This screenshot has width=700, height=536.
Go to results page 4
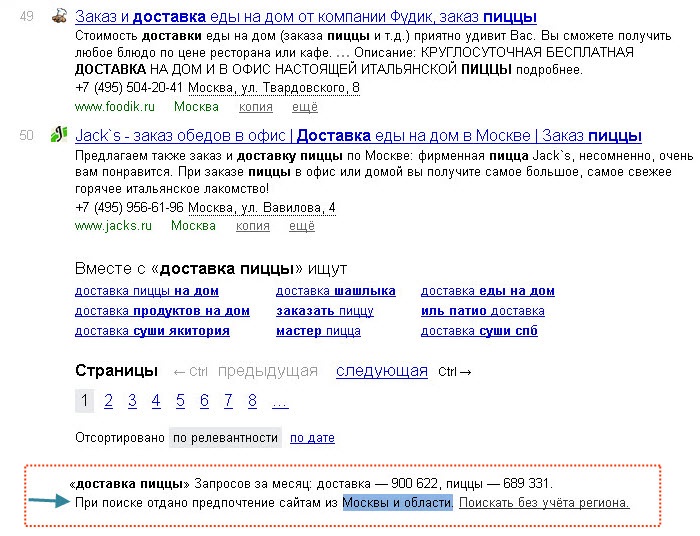[156, 401]
